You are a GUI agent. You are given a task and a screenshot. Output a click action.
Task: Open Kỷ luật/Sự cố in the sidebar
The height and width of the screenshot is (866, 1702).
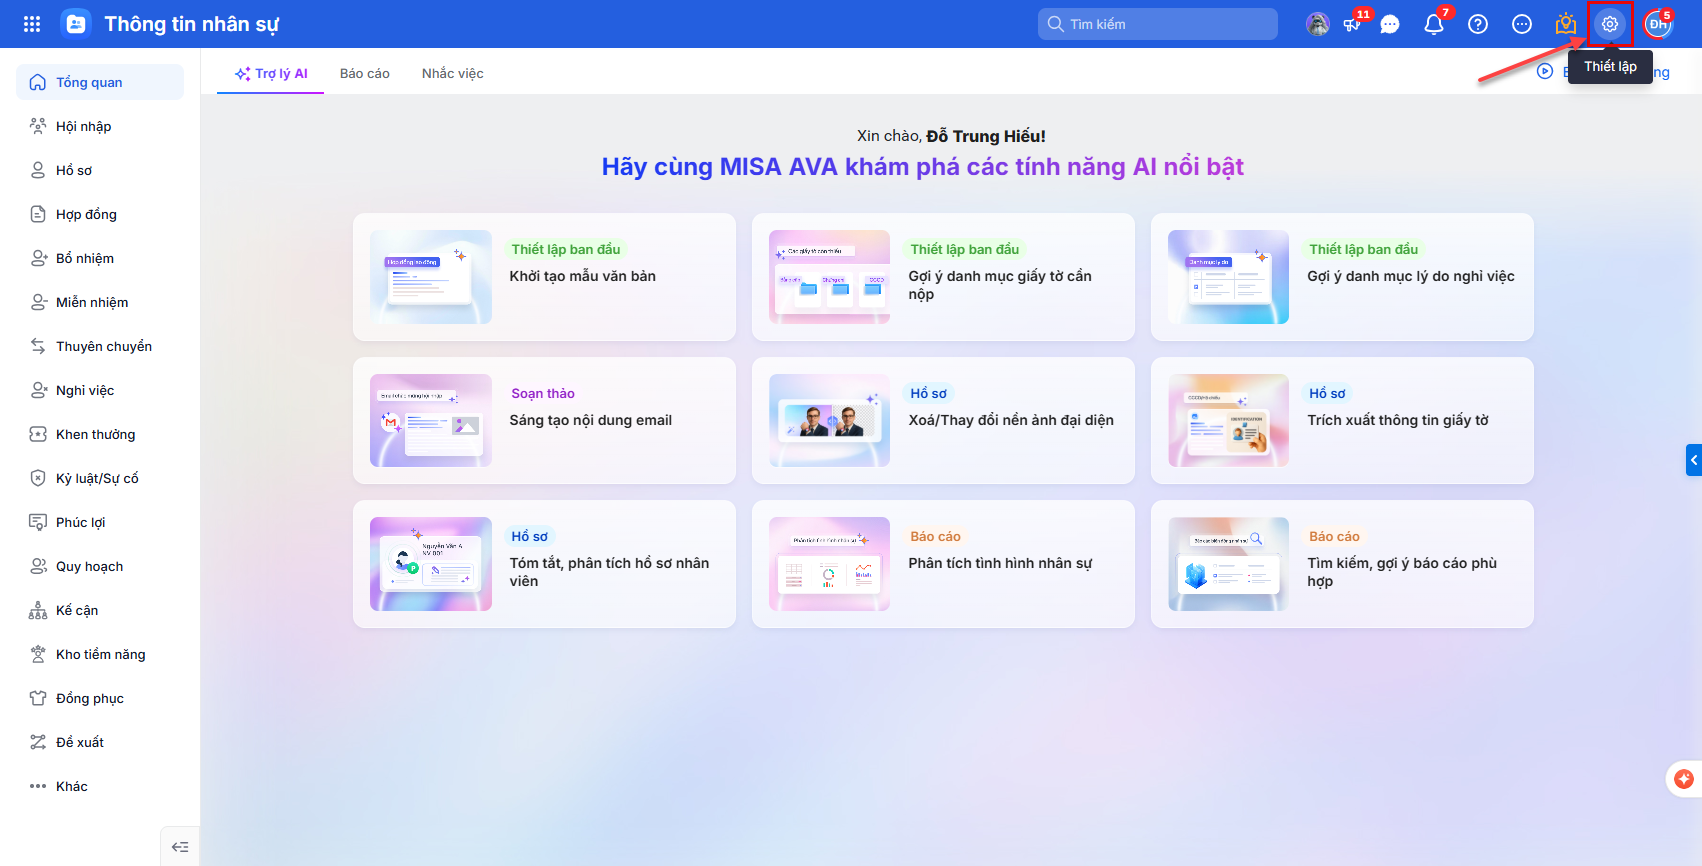100,478
